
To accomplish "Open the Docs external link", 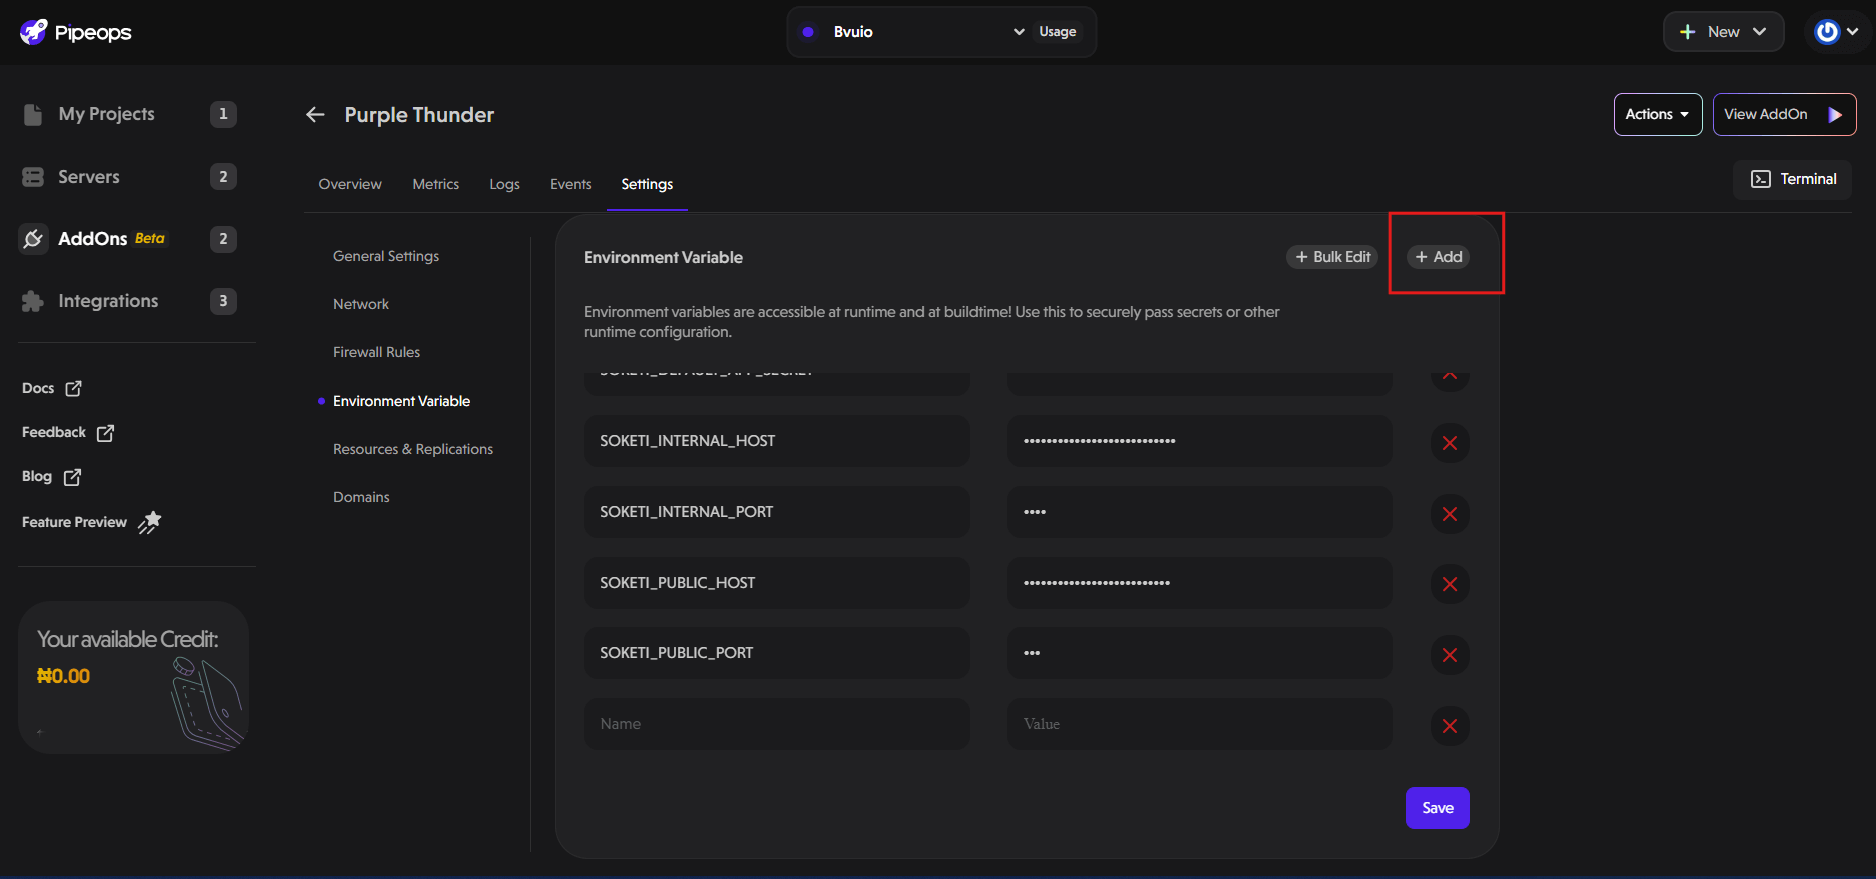I will click(52, 388).
